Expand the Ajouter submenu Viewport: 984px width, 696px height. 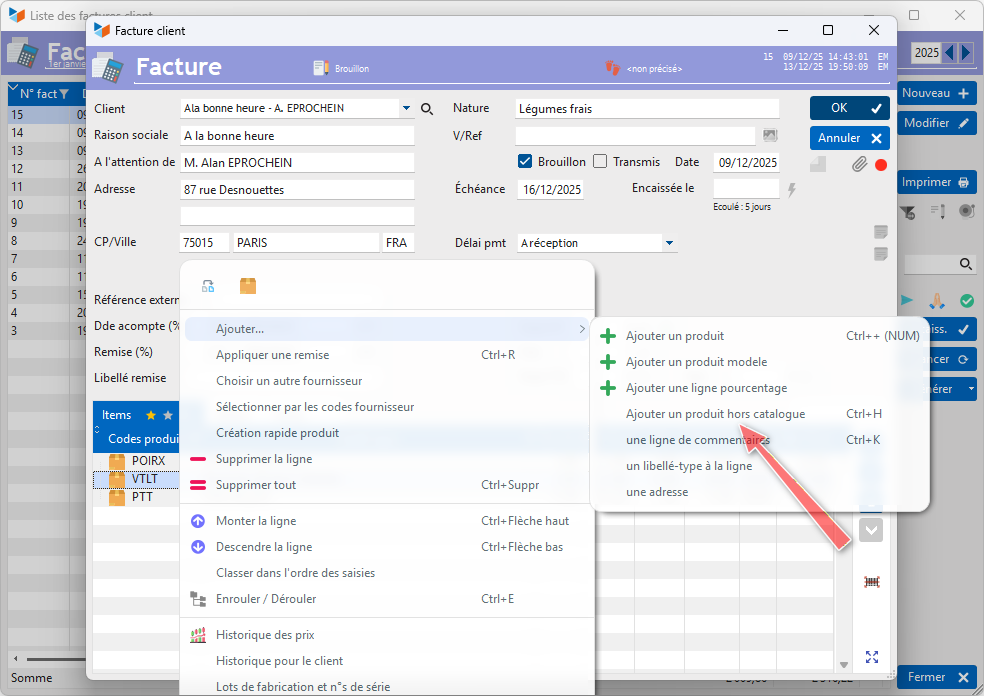386,329
